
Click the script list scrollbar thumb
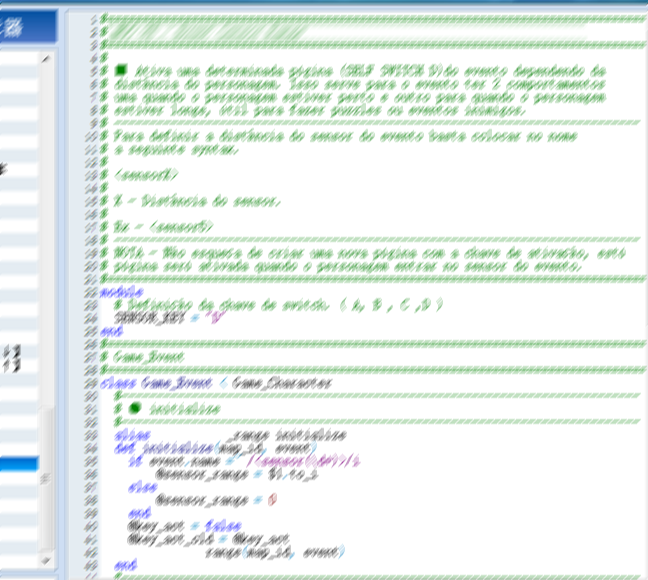click(x=48, y=479)
